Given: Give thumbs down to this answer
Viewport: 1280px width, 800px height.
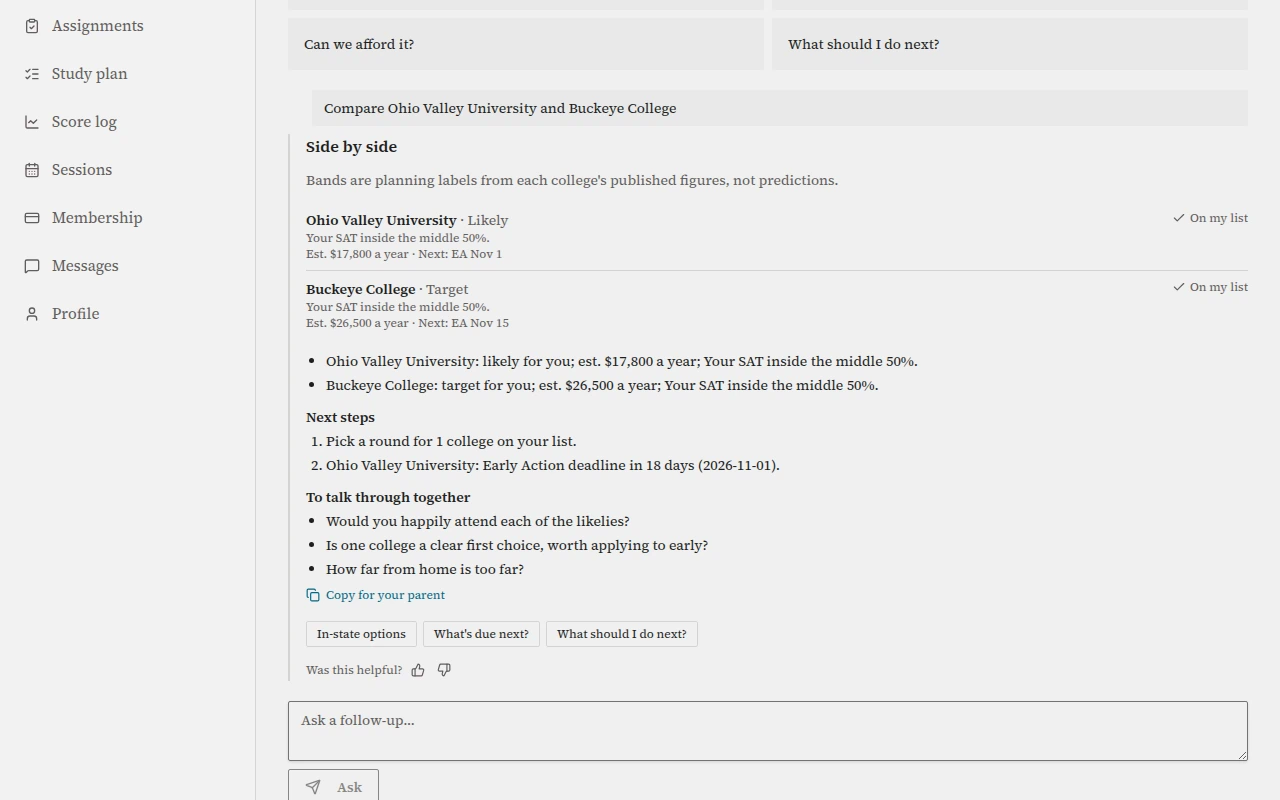Looking at the screenshot, I should point(444,670).
